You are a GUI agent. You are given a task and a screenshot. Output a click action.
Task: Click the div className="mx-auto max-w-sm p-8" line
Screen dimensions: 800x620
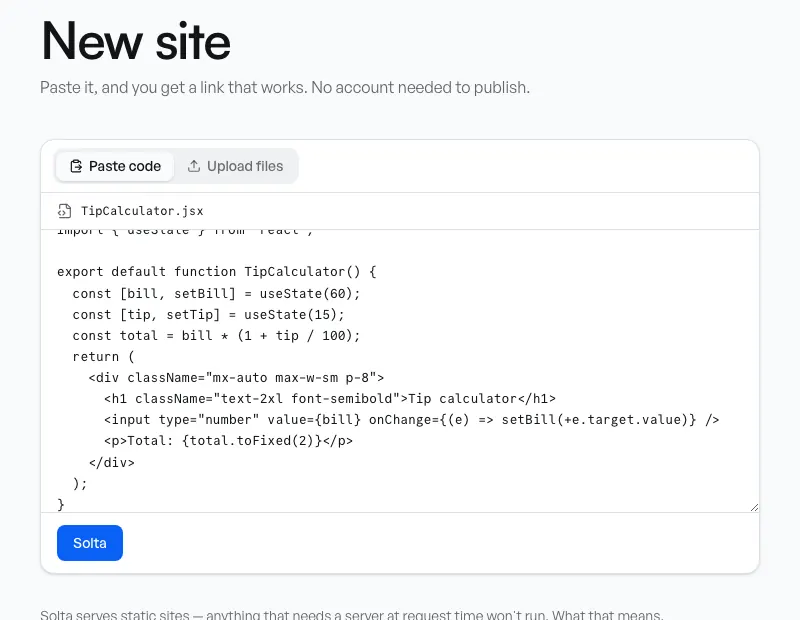[236, 378]
